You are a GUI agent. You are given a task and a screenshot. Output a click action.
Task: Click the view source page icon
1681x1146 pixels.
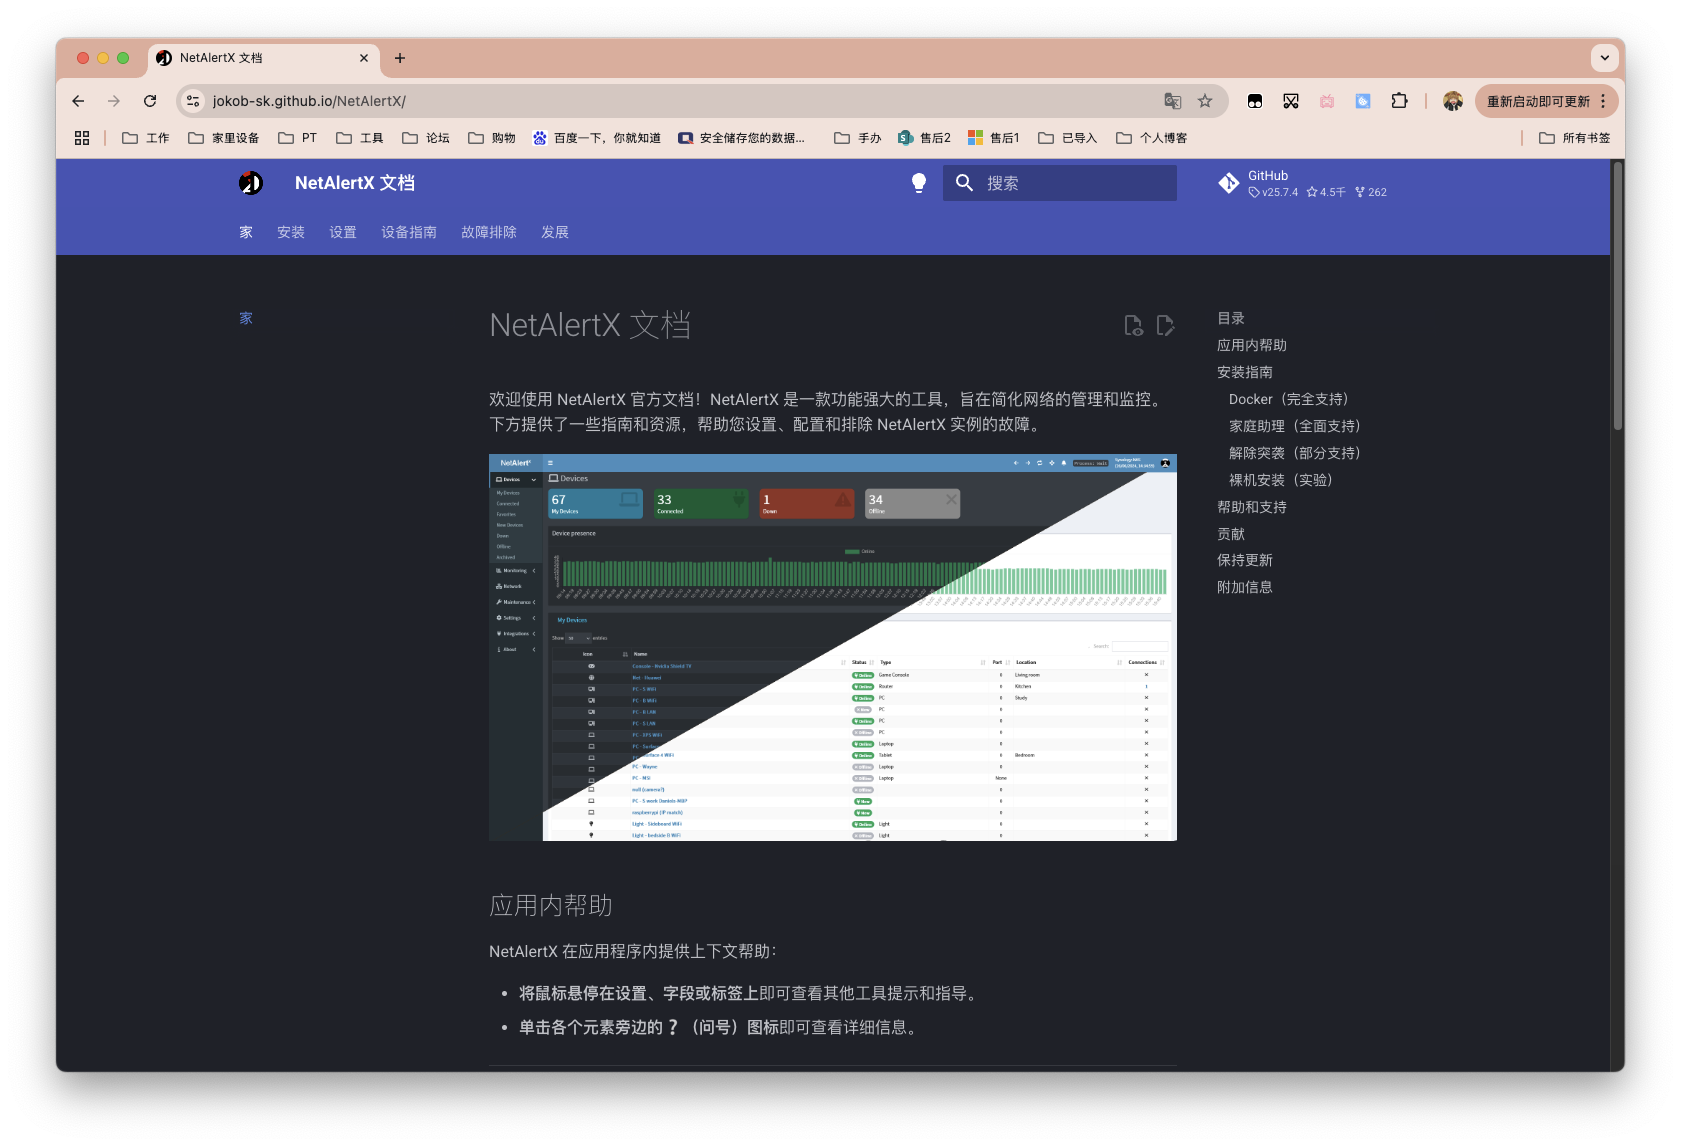tap(1133, 325)
